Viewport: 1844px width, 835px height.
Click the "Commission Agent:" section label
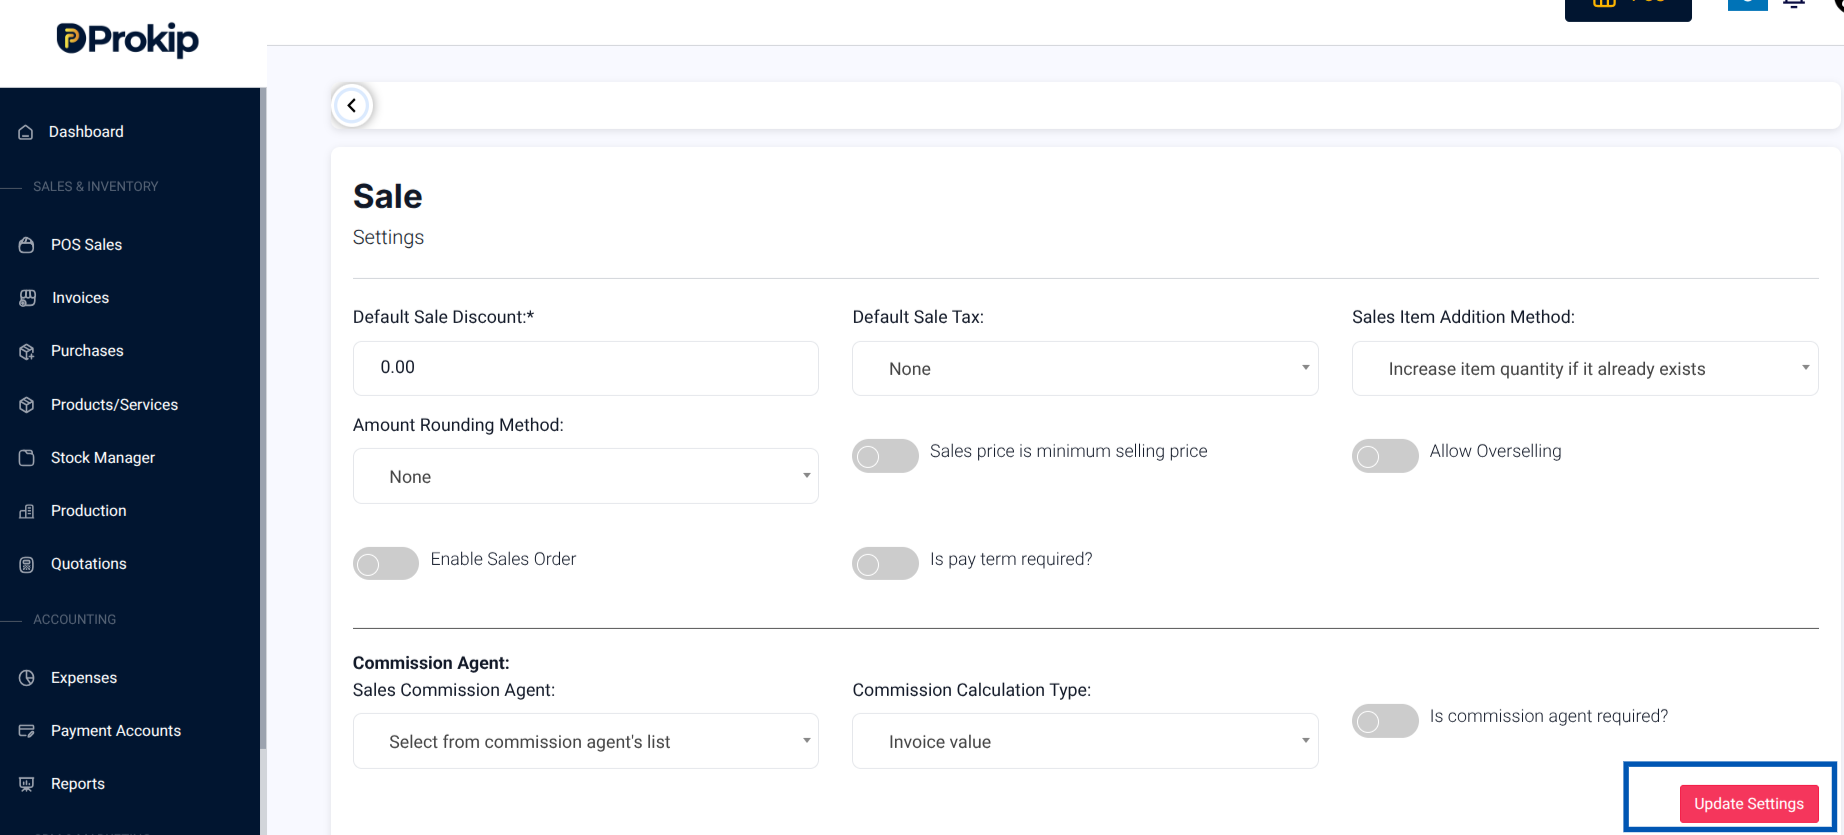431,663
